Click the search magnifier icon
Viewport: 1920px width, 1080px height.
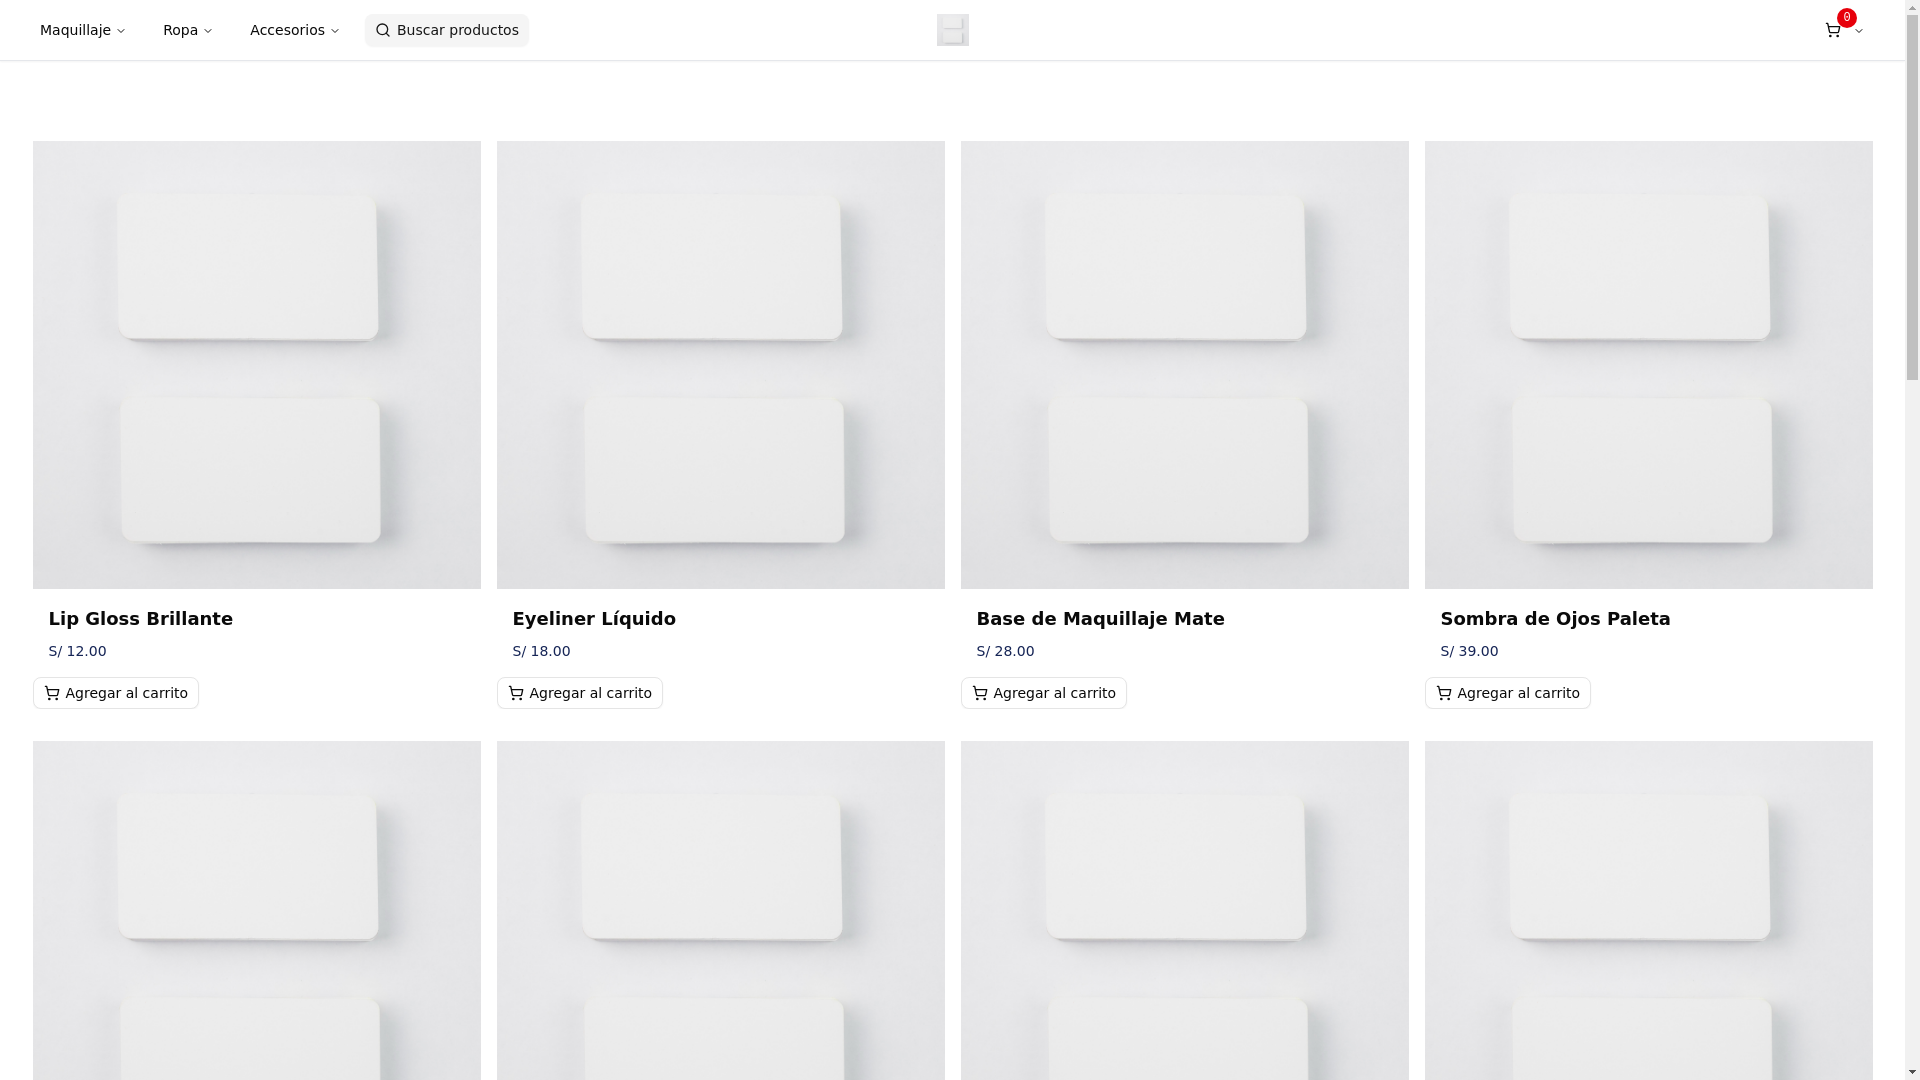pos(383,30)
